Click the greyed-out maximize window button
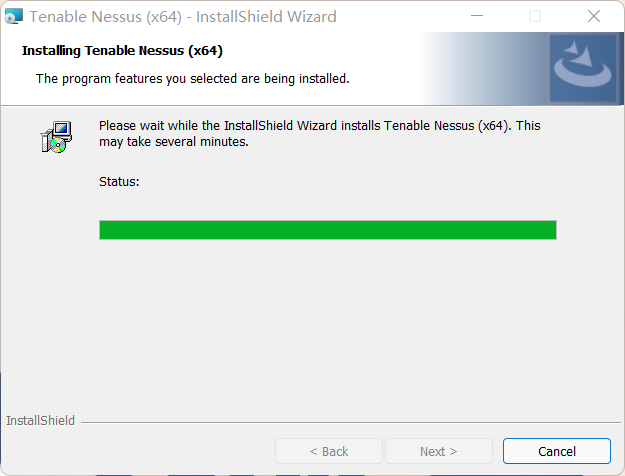625x476 pixels. [535, 16]
